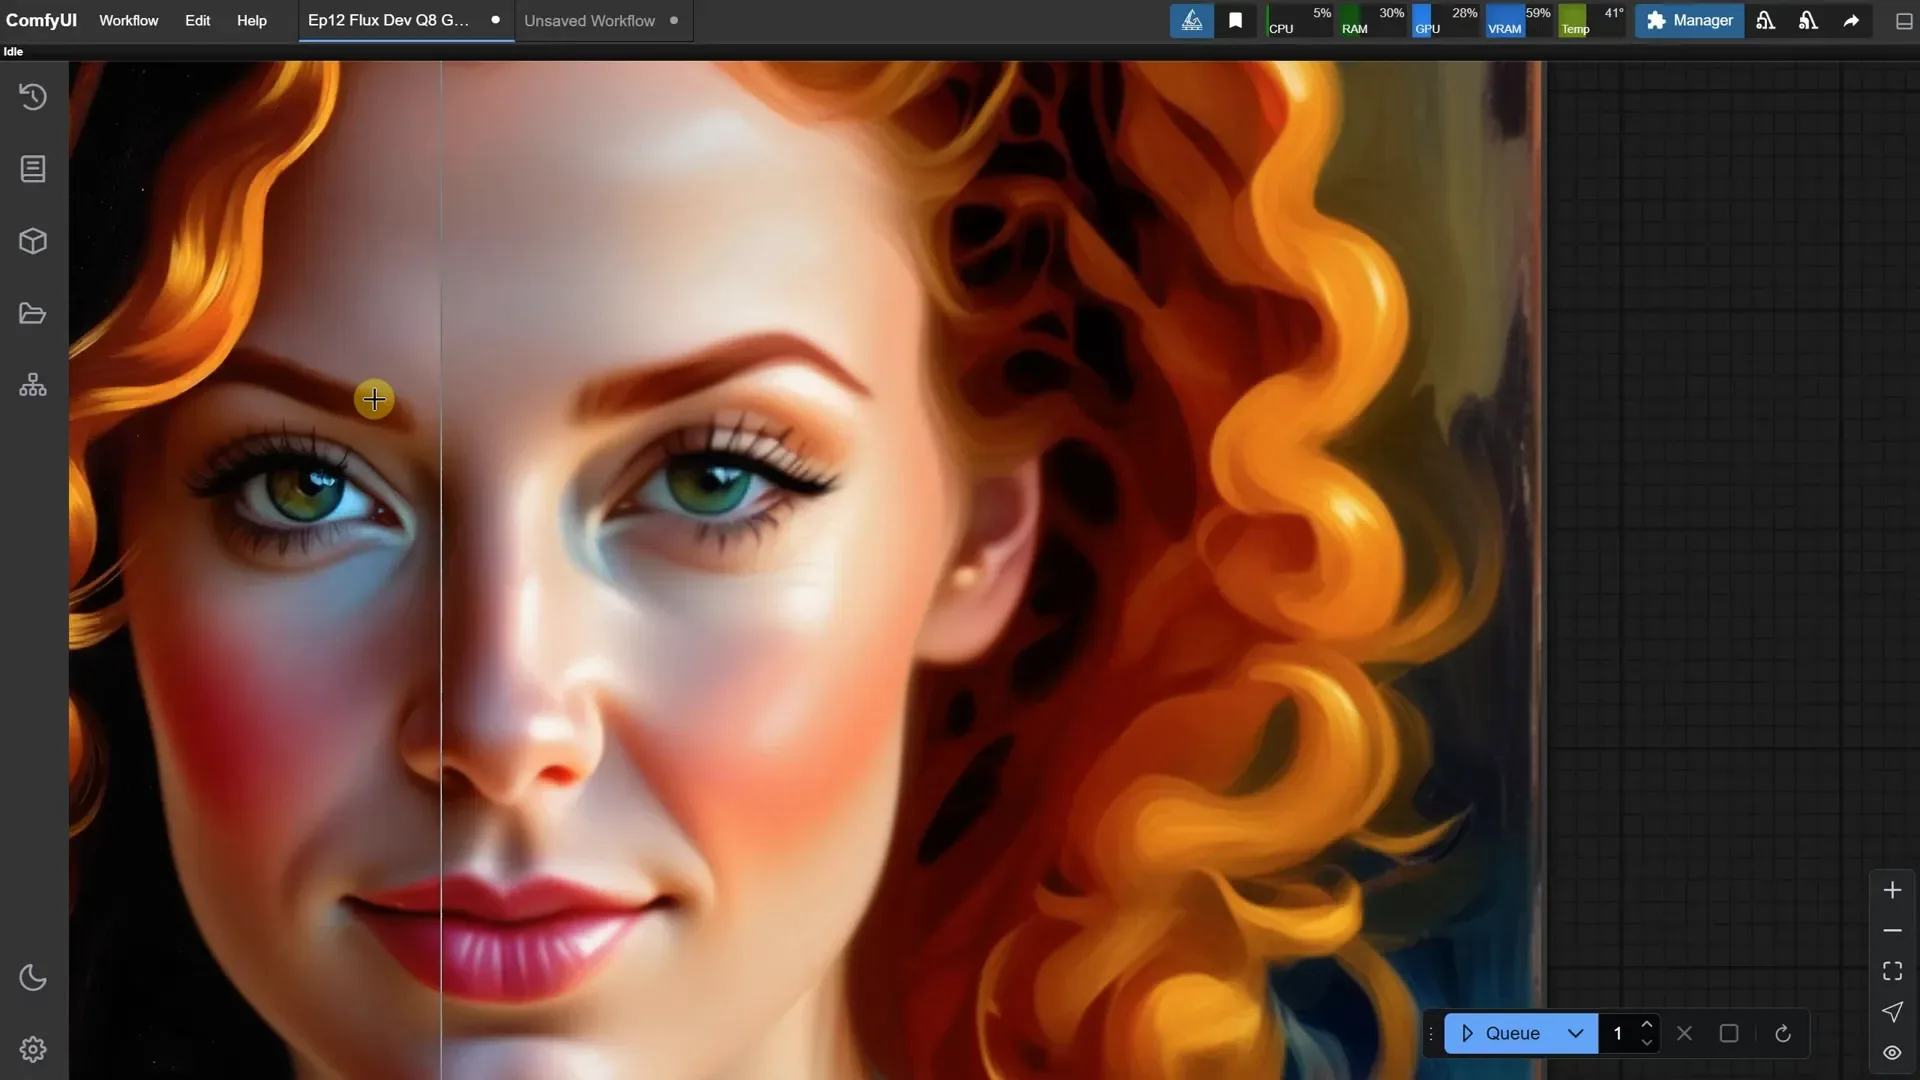Open the Workflow menu

(128, 21)
